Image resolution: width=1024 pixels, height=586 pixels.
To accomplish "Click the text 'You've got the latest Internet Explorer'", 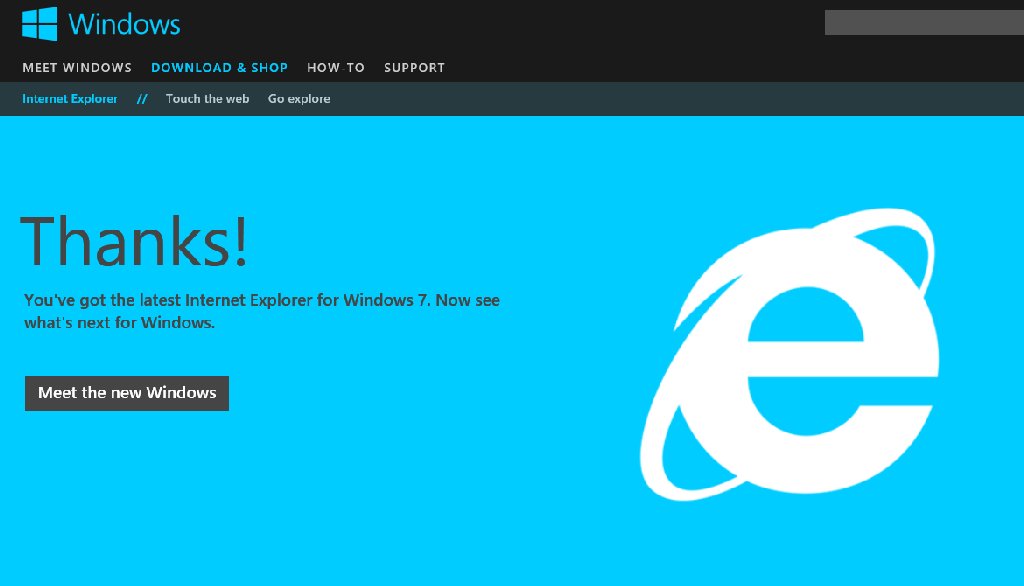I will [168, 301].
